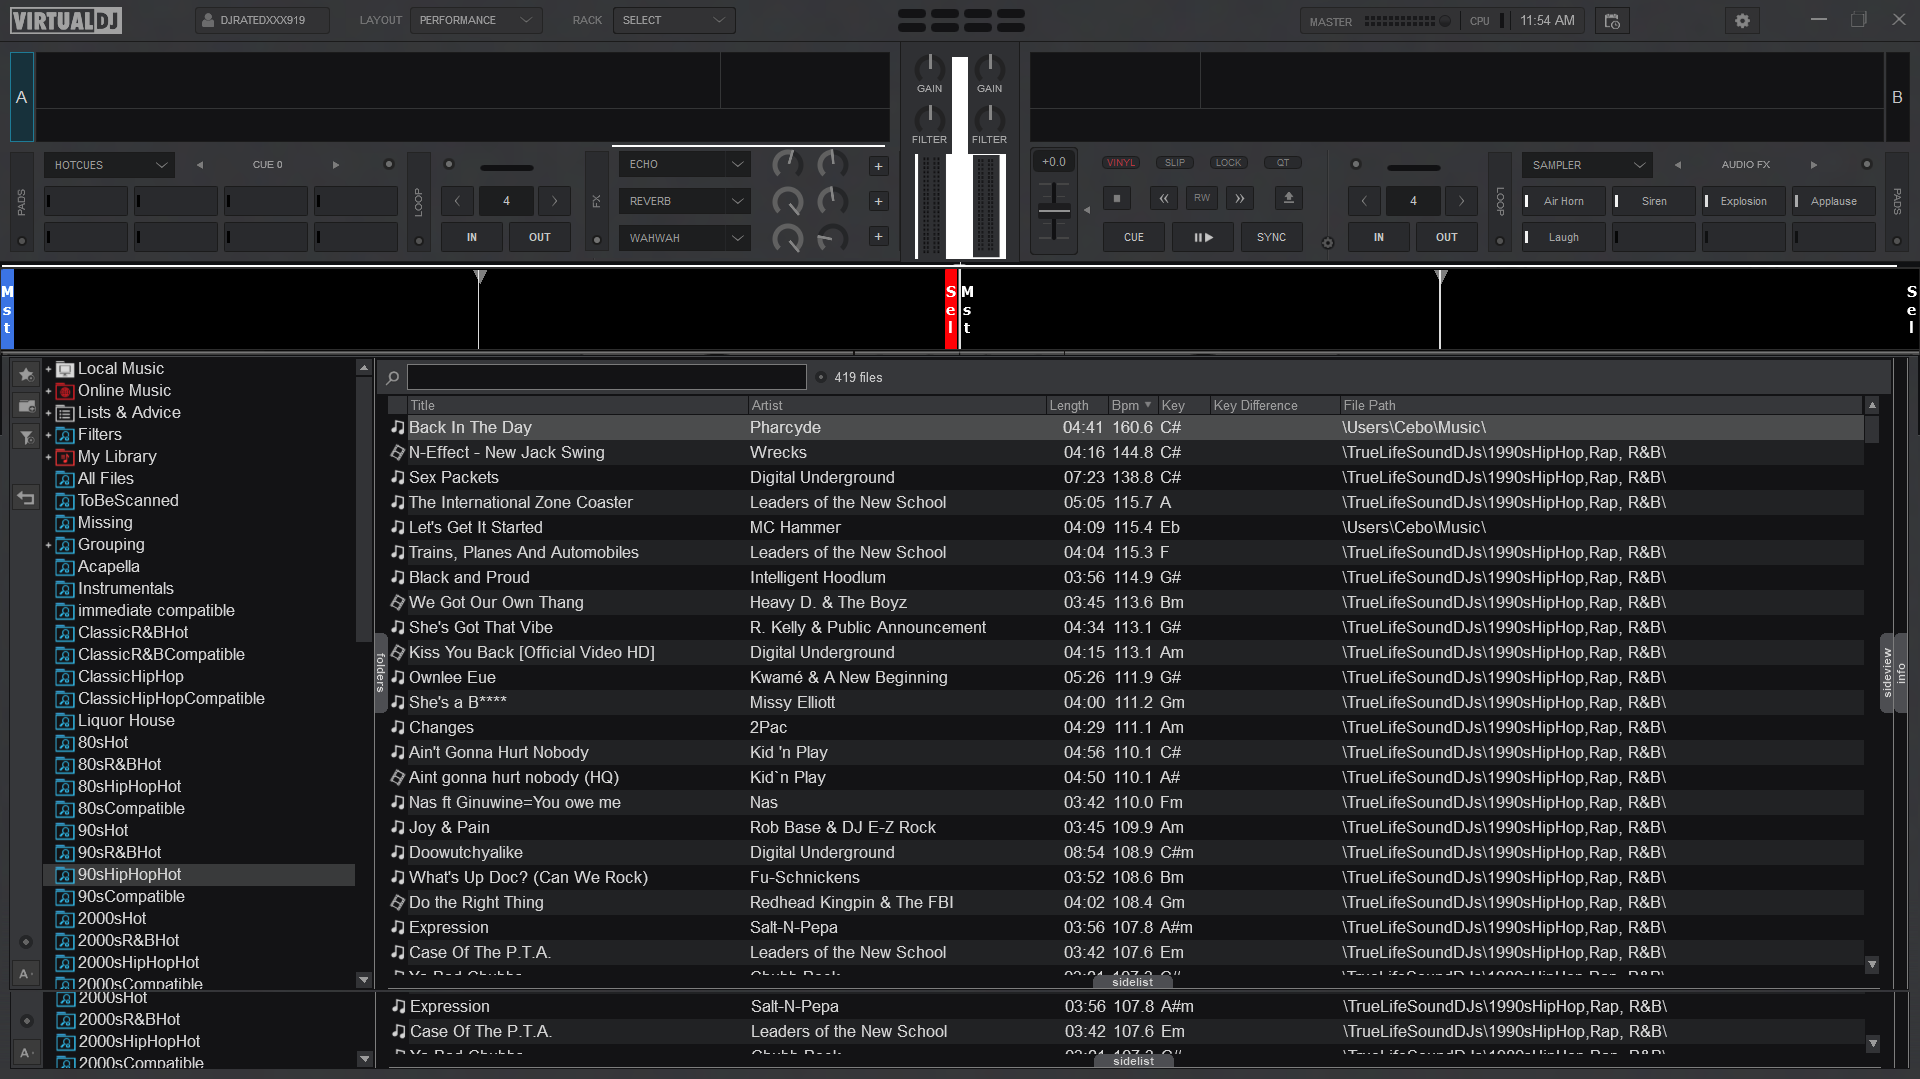Double loop length on deck B
1920x1079 pixels.
coord(1461,201)
